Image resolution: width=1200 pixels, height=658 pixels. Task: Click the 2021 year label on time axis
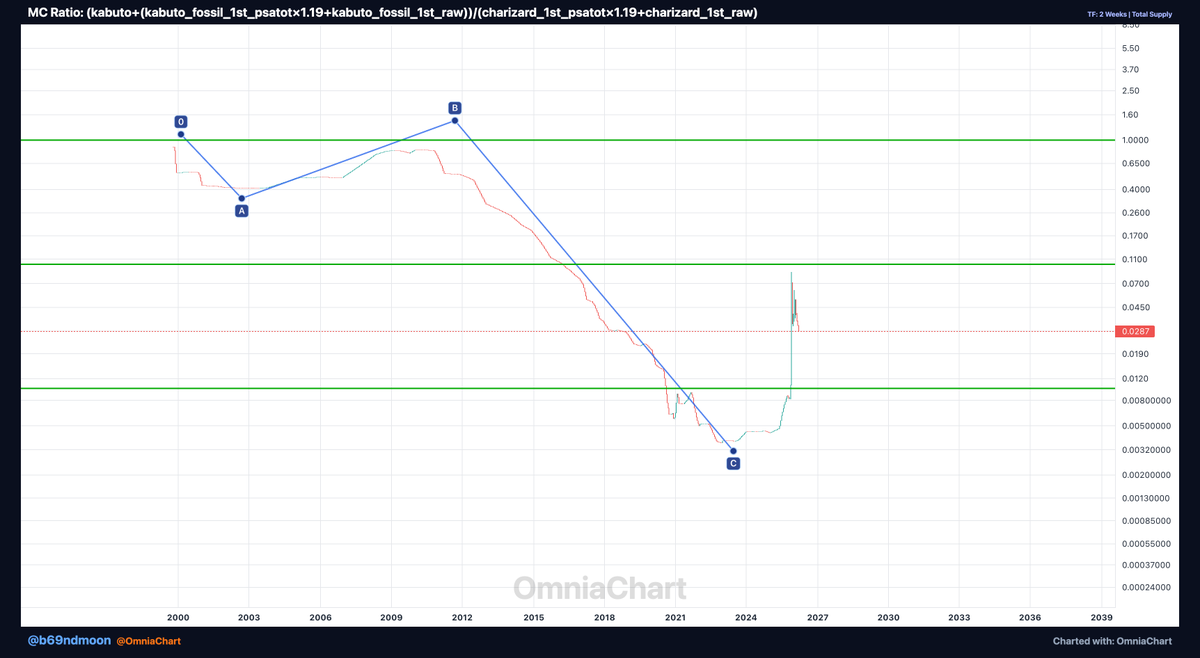pos(675,619)
